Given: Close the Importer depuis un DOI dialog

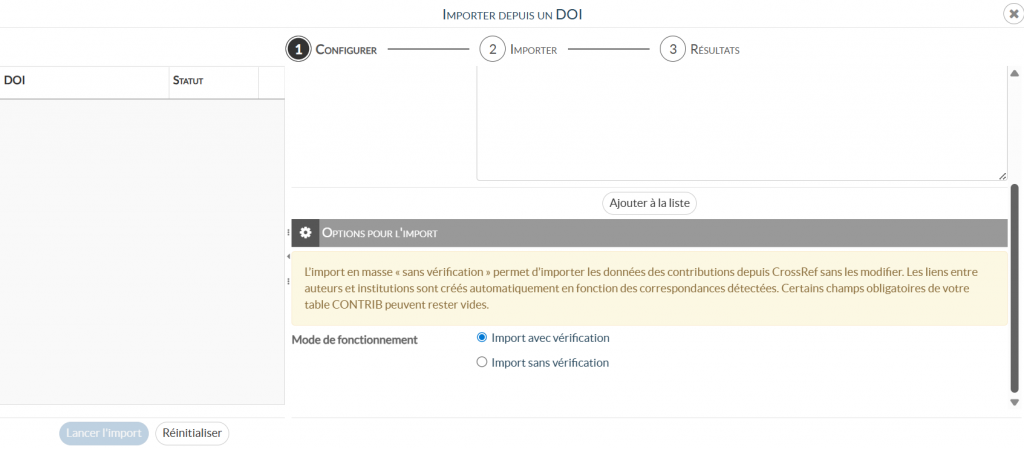Looking at the screenshot, I should click(x=1012, y=13).
